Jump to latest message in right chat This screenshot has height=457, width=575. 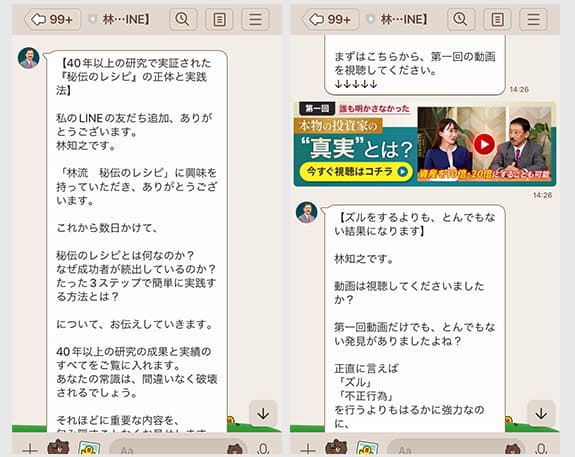(541, 414)
